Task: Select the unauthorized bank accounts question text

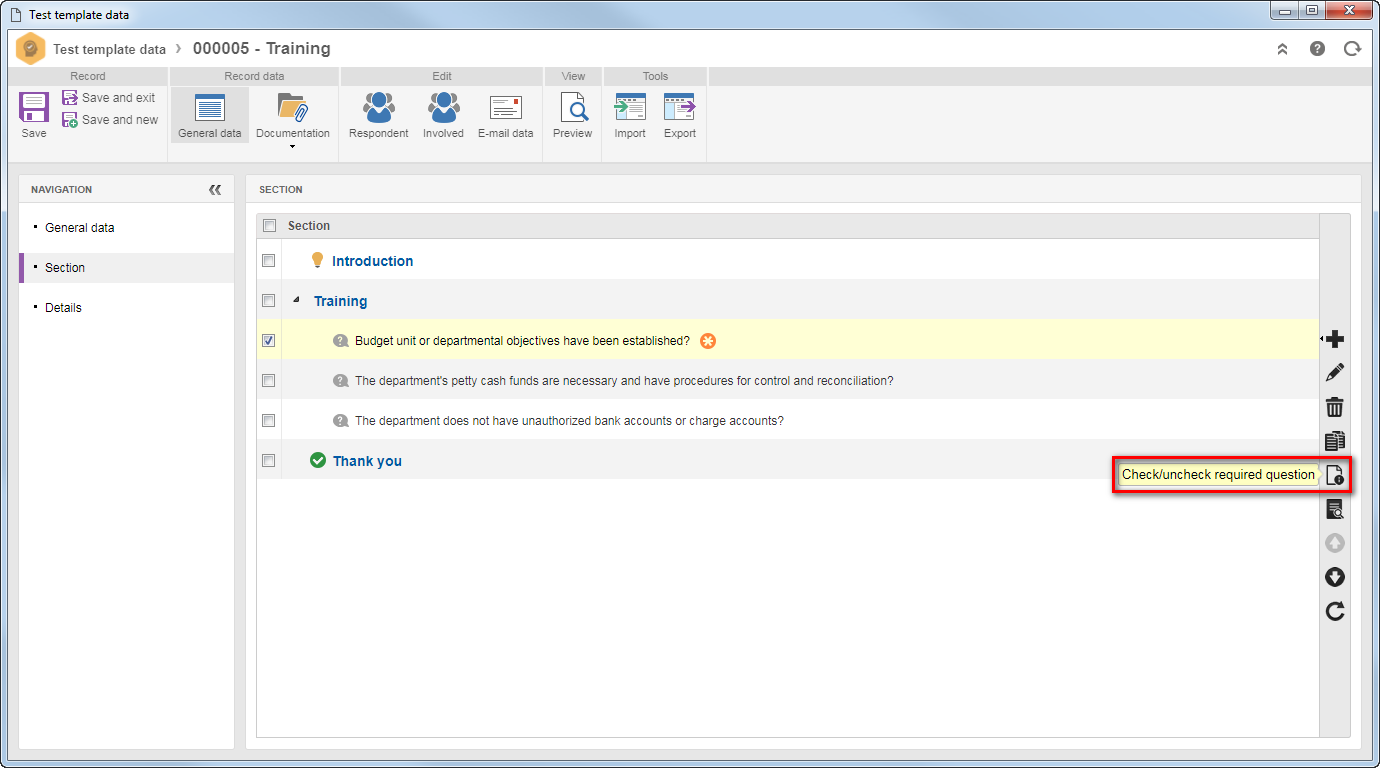Action: tap(569, 421)
